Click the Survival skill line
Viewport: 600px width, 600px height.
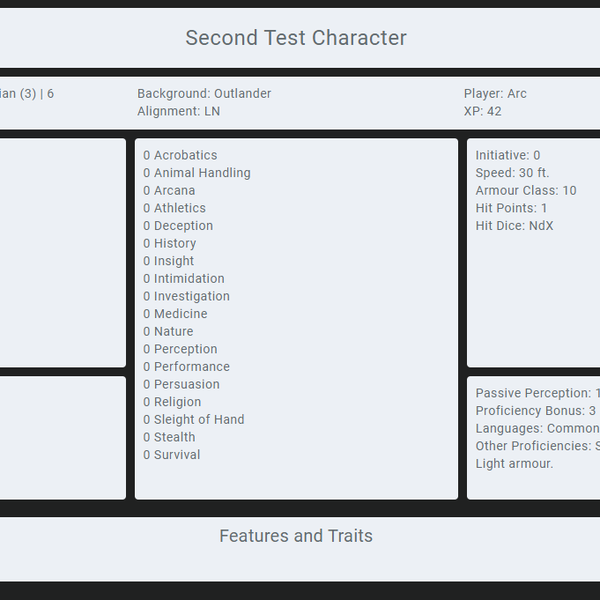(172, 455)
